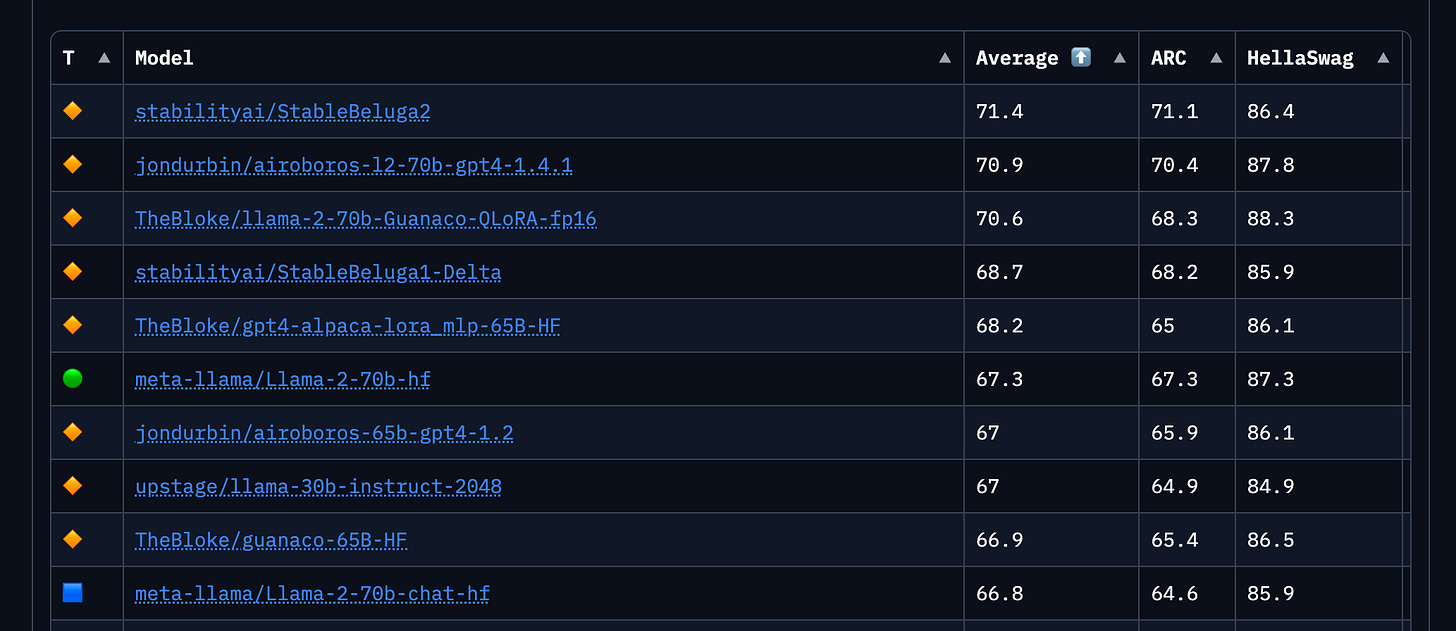1456x631 pixels.
Task: Click the up-arrow emoji in the Average header
Action: (x=1081, y=58)
